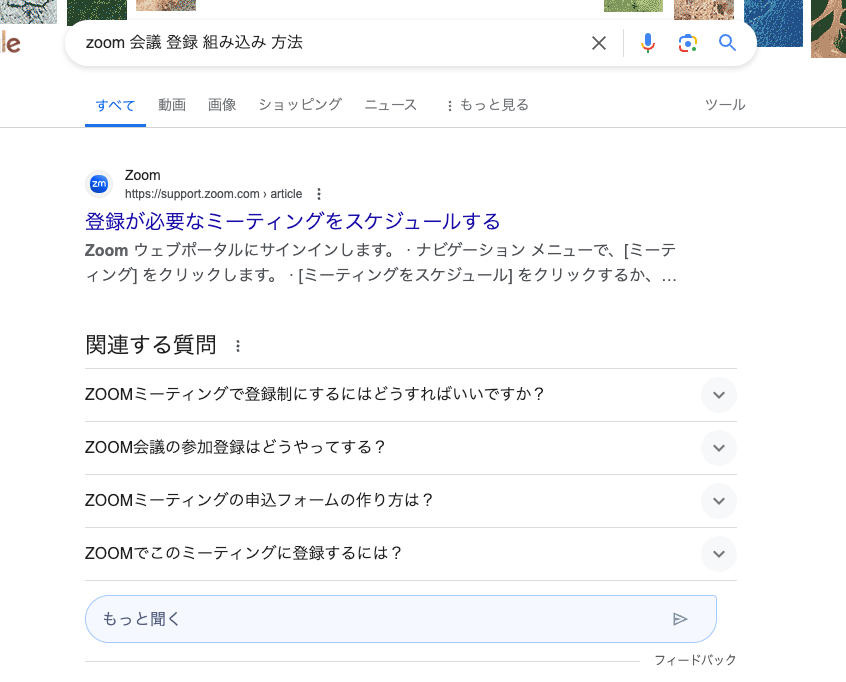Expand ZOOMミーティングの申込フォームの作り方は question
Image resolution: width=846 pixels, height=682 pixels.
[x=718, y=501]
